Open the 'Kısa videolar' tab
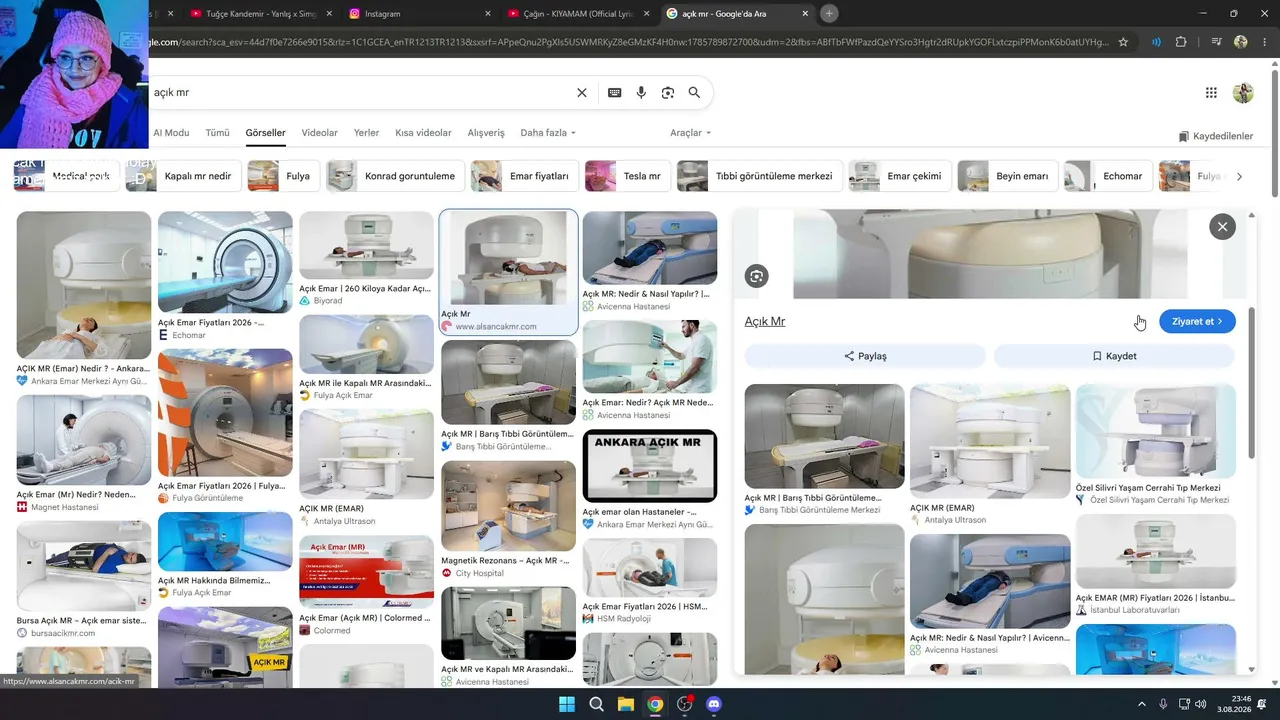 click(423, 133)
